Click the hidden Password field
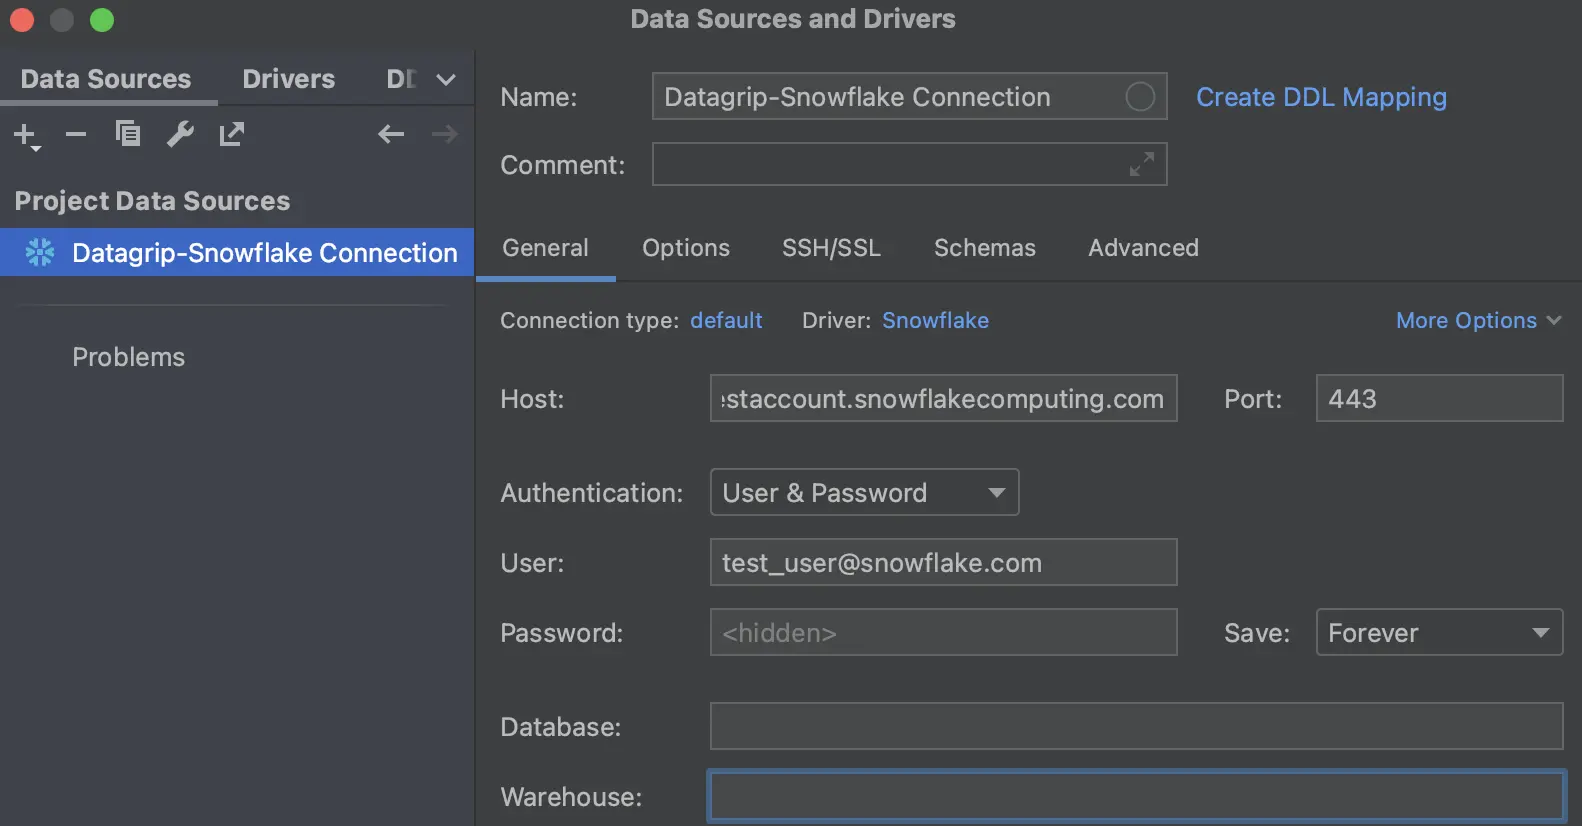The width and height of the screenshot is (1582, 826). click(943, 632)
